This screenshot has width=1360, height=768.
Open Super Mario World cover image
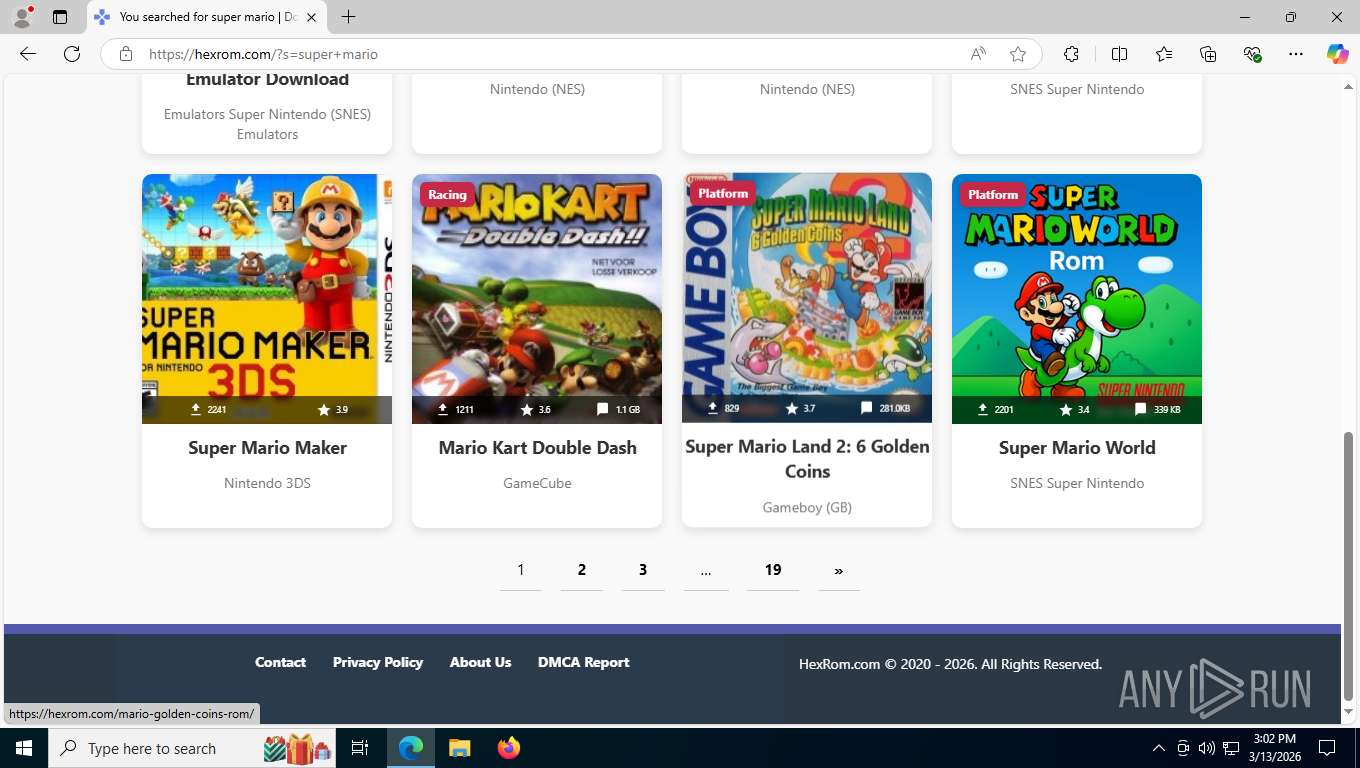(1077, 299)
